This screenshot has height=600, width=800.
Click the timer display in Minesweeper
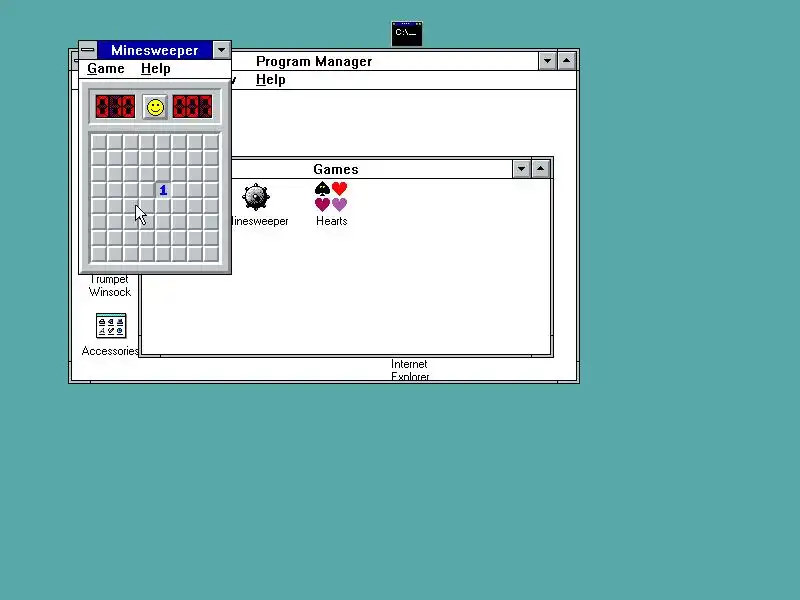pos(192,107)
